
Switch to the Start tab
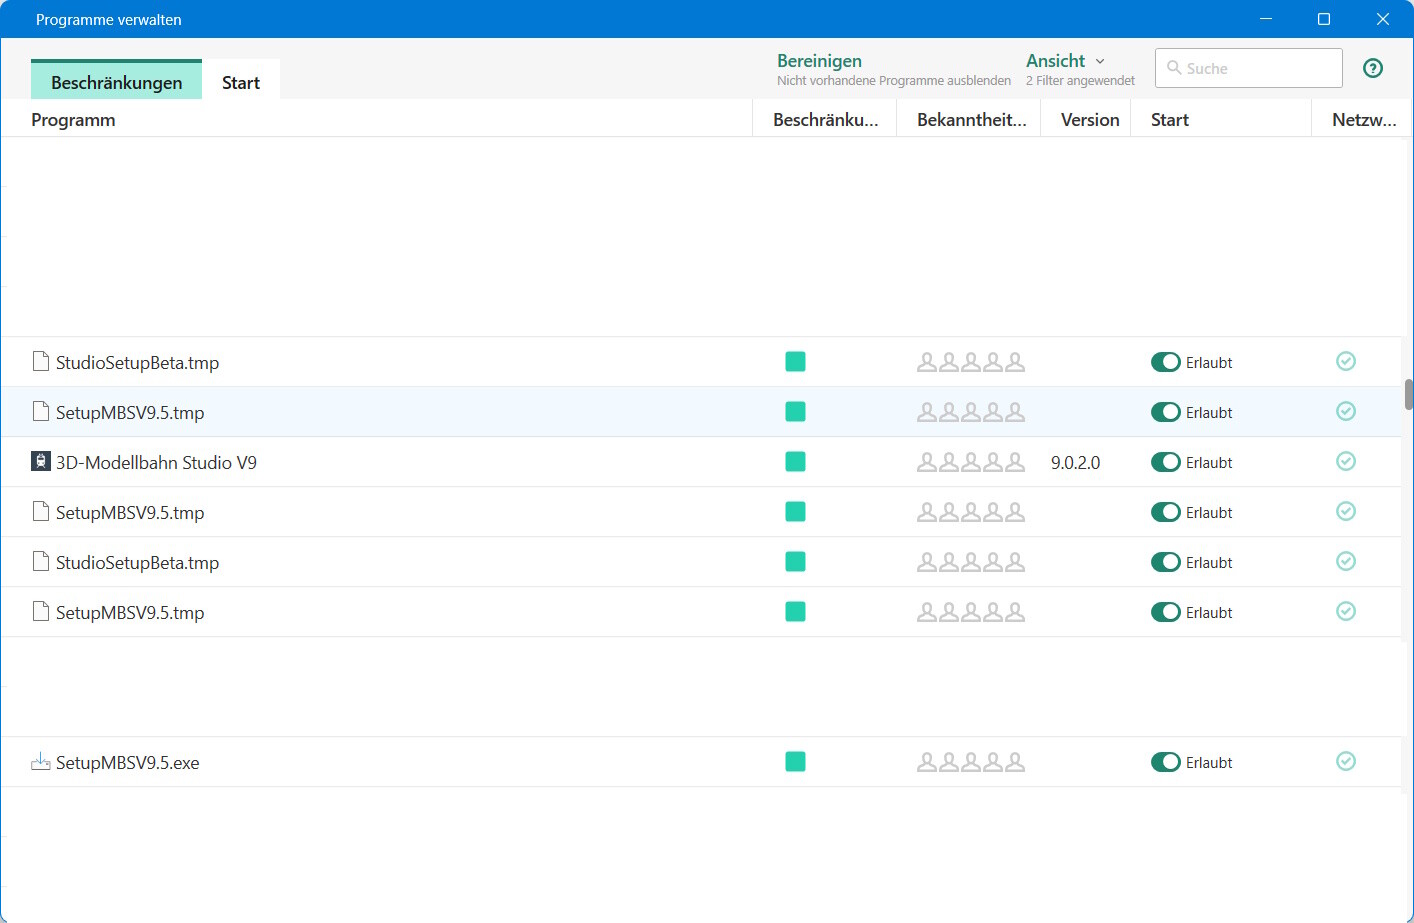pyautogui.click(x=241, y=82)
